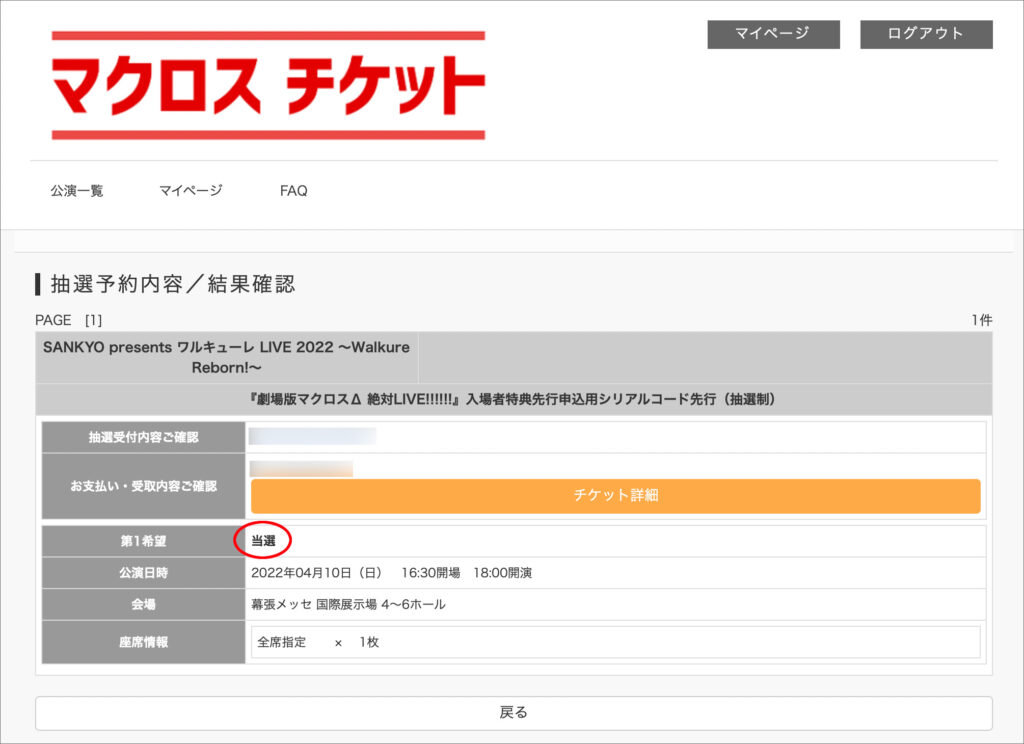Go to 公演一覧 in the navigation menu
The width and height of the screenshot is (1024, 744).
click(77, 190)
